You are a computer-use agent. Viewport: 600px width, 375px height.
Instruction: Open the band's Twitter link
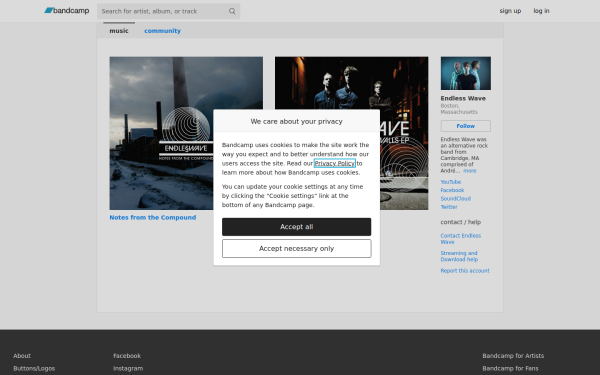[449, 207]
